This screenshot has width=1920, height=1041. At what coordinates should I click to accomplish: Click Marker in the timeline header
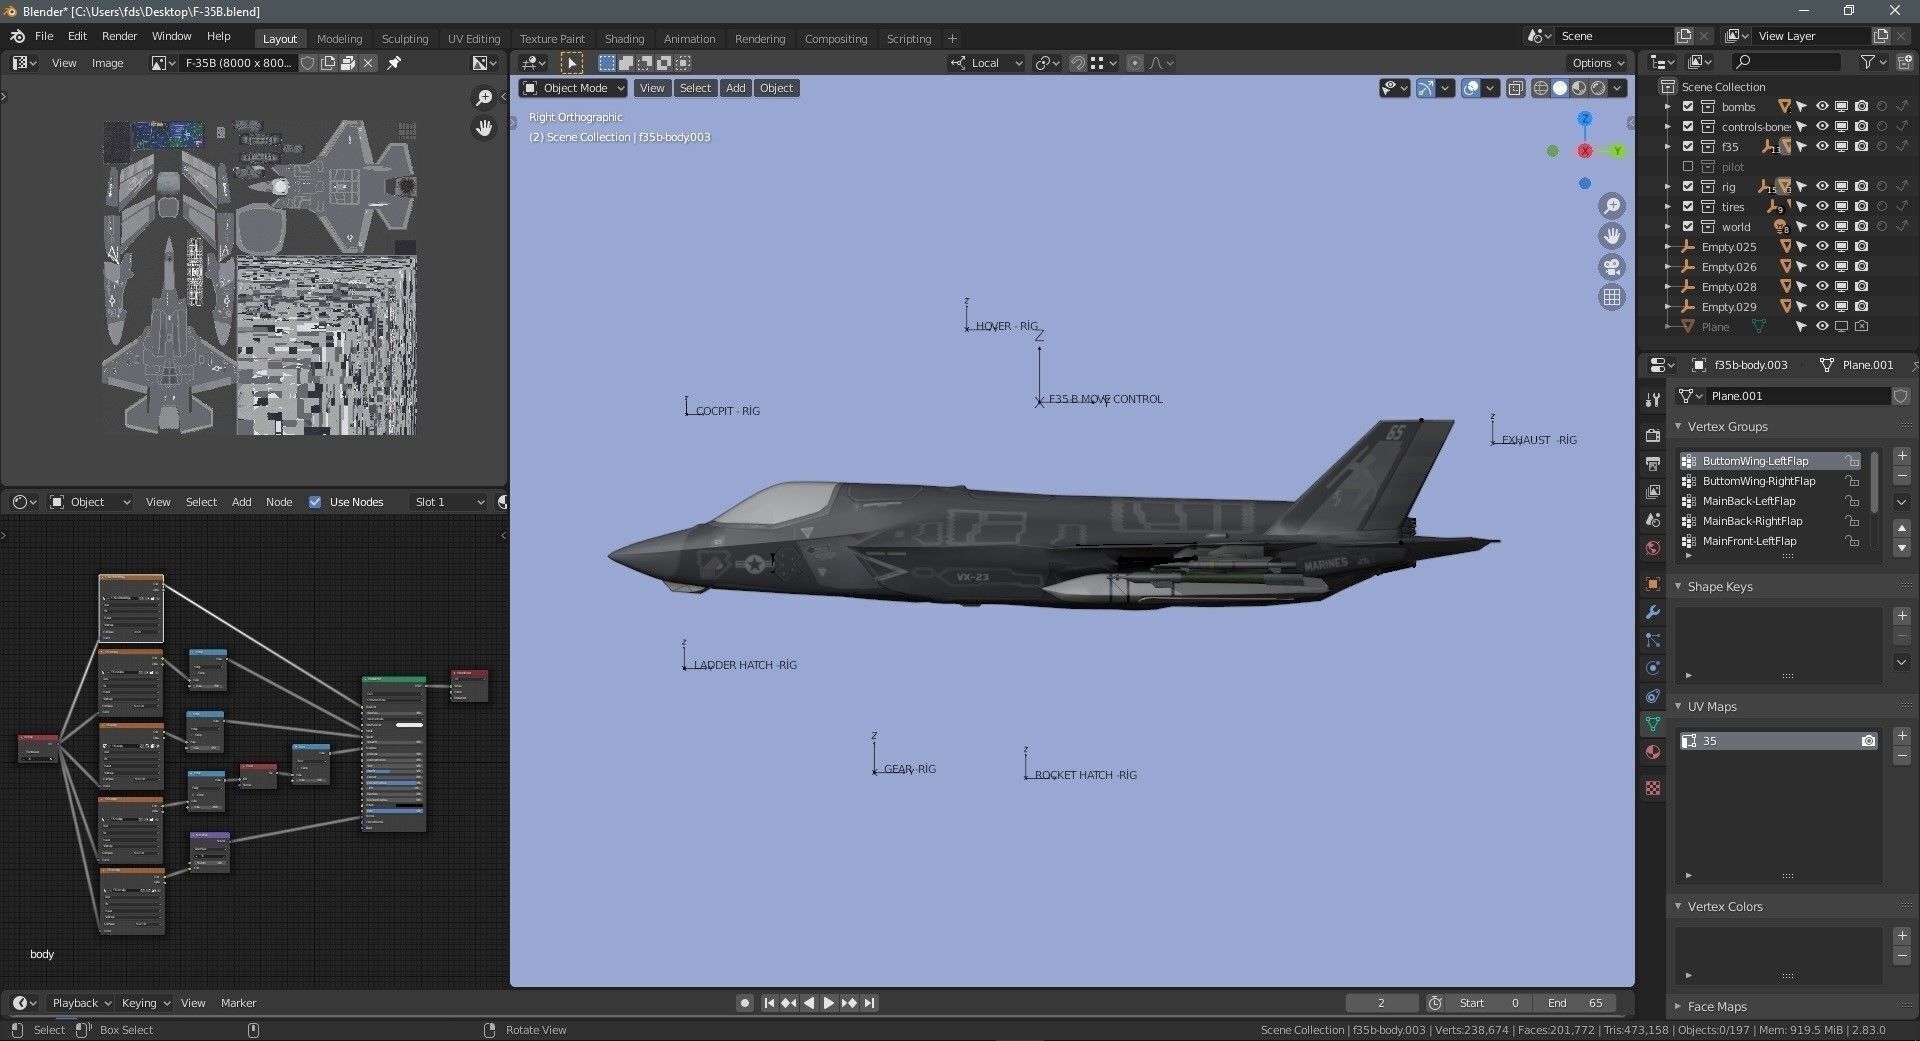pyautogui.click(x=238, y=1003)
